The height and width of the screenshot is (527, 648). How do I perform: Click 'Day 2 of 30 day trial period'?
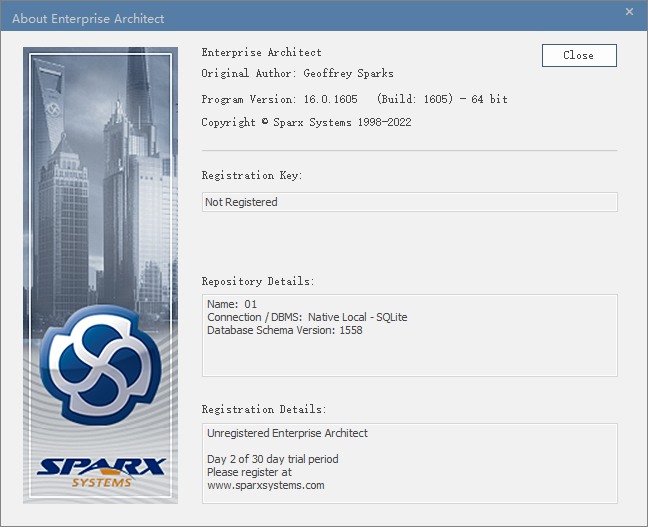(273, 459)
